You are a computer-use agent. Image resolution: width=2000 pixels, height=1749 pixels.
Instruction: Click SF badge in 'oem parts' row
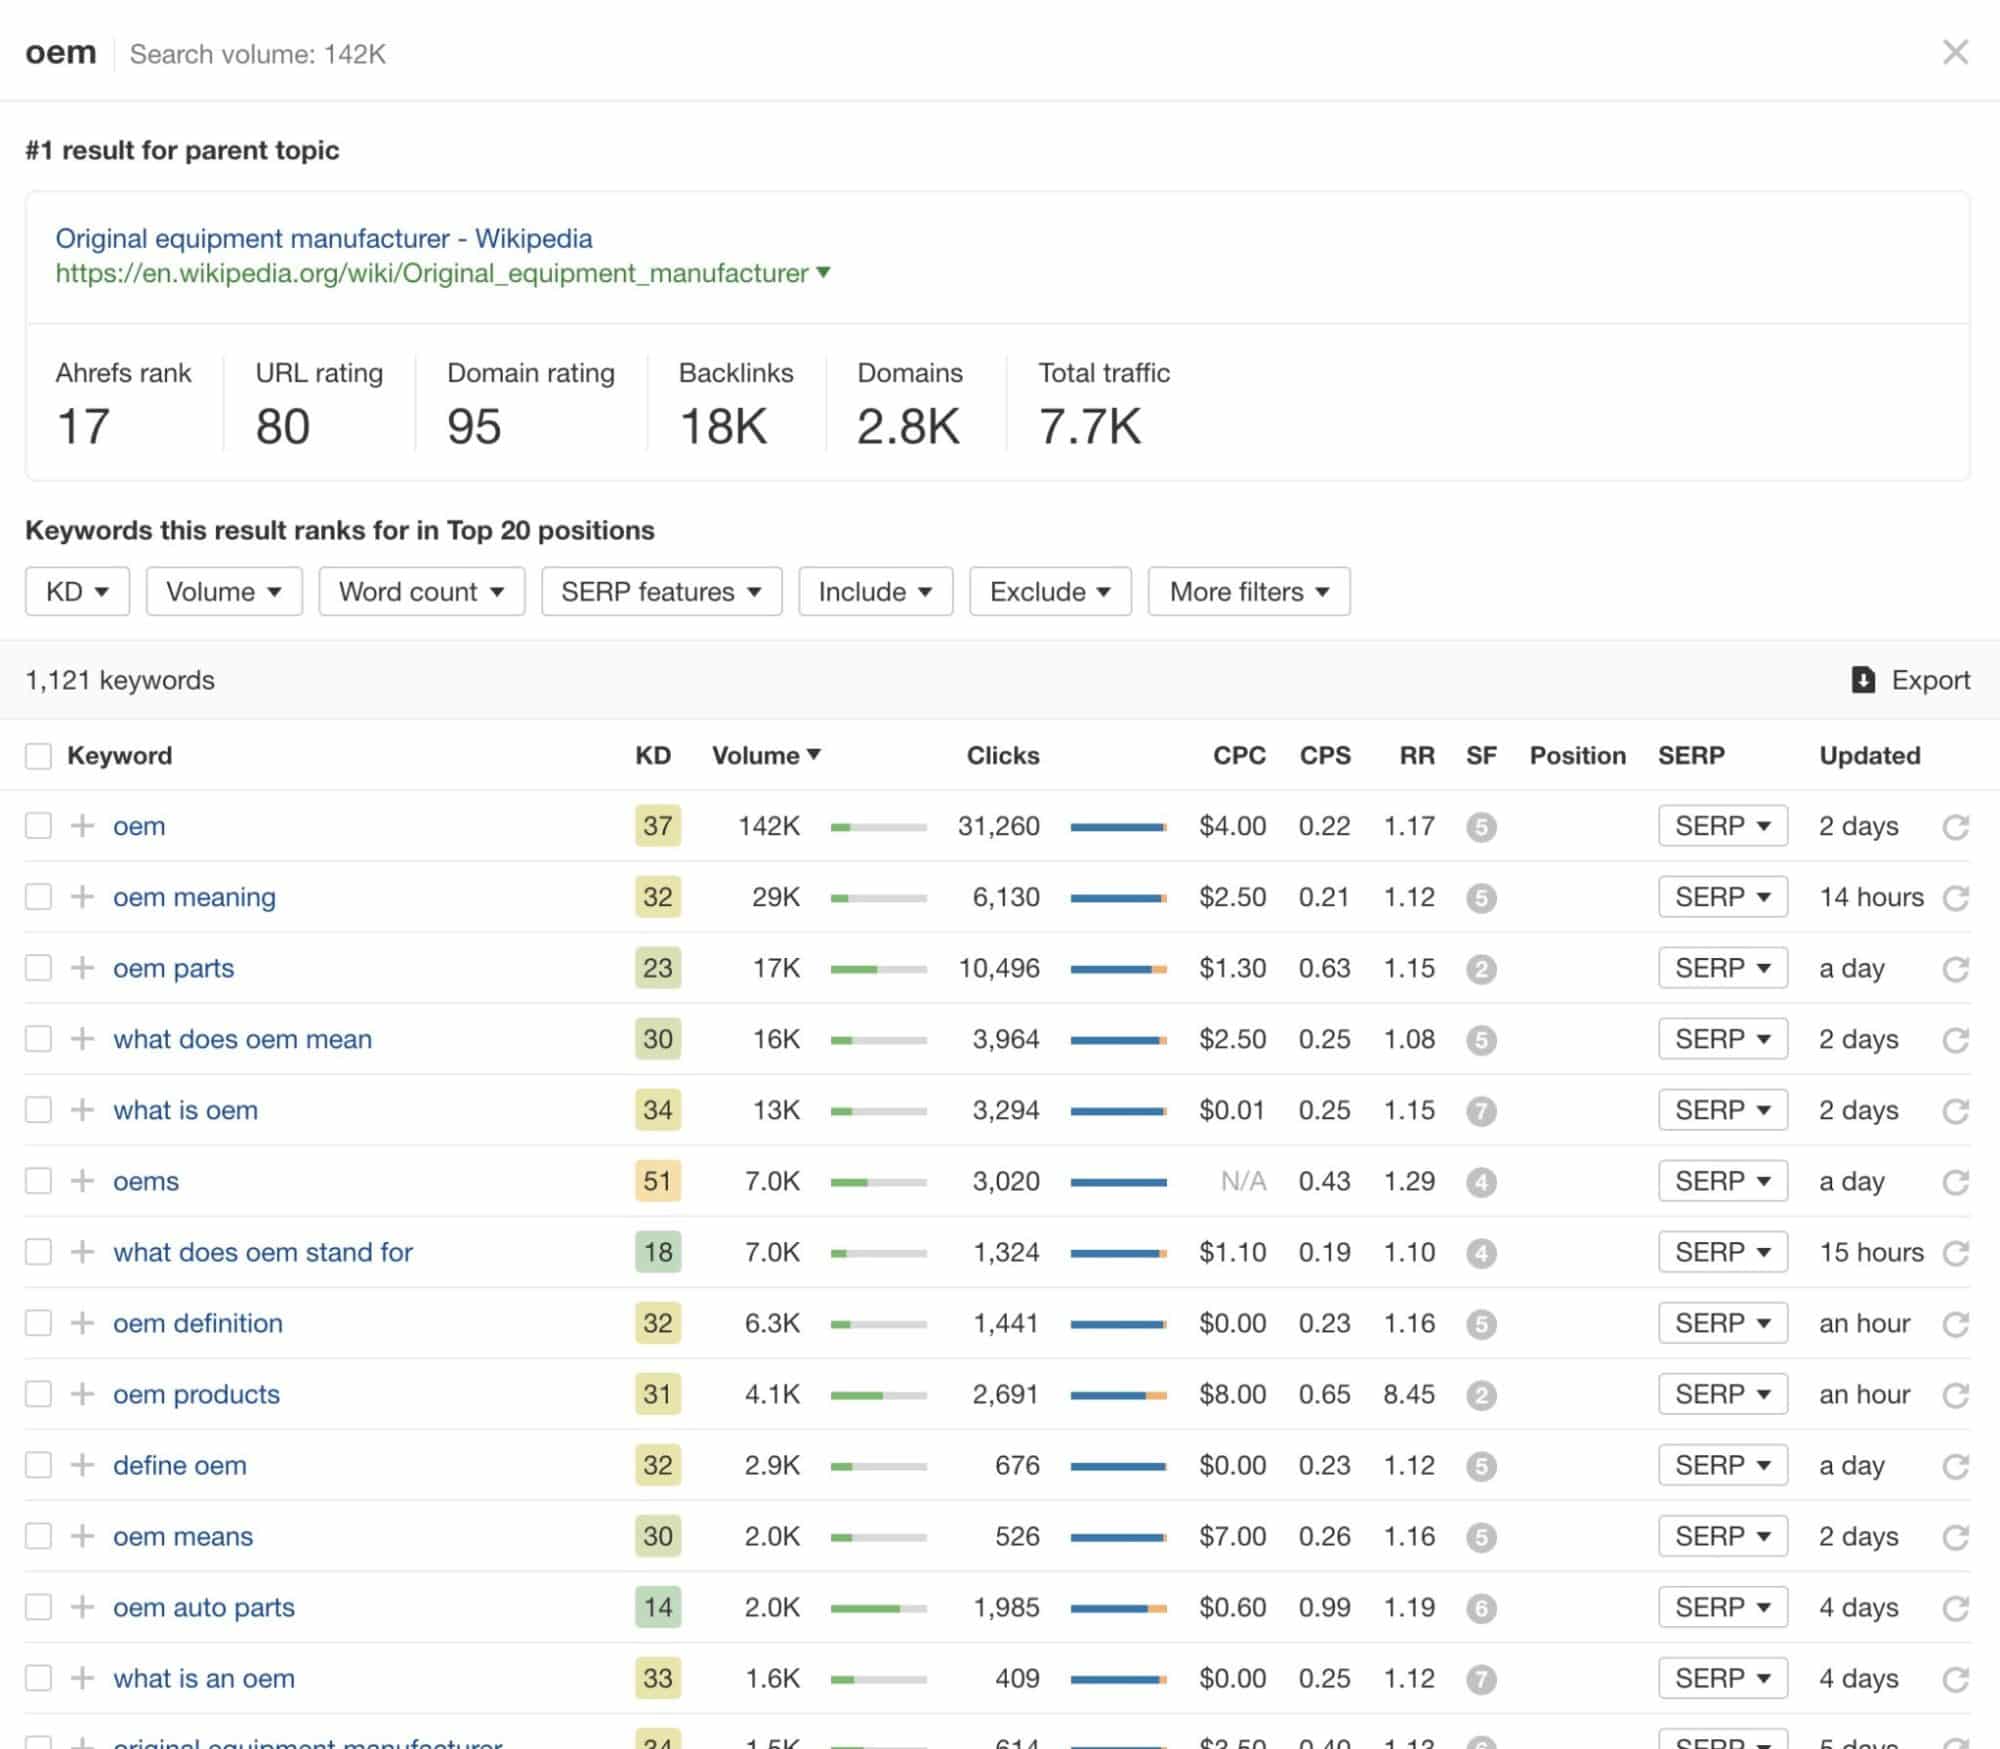point(1481,969)
